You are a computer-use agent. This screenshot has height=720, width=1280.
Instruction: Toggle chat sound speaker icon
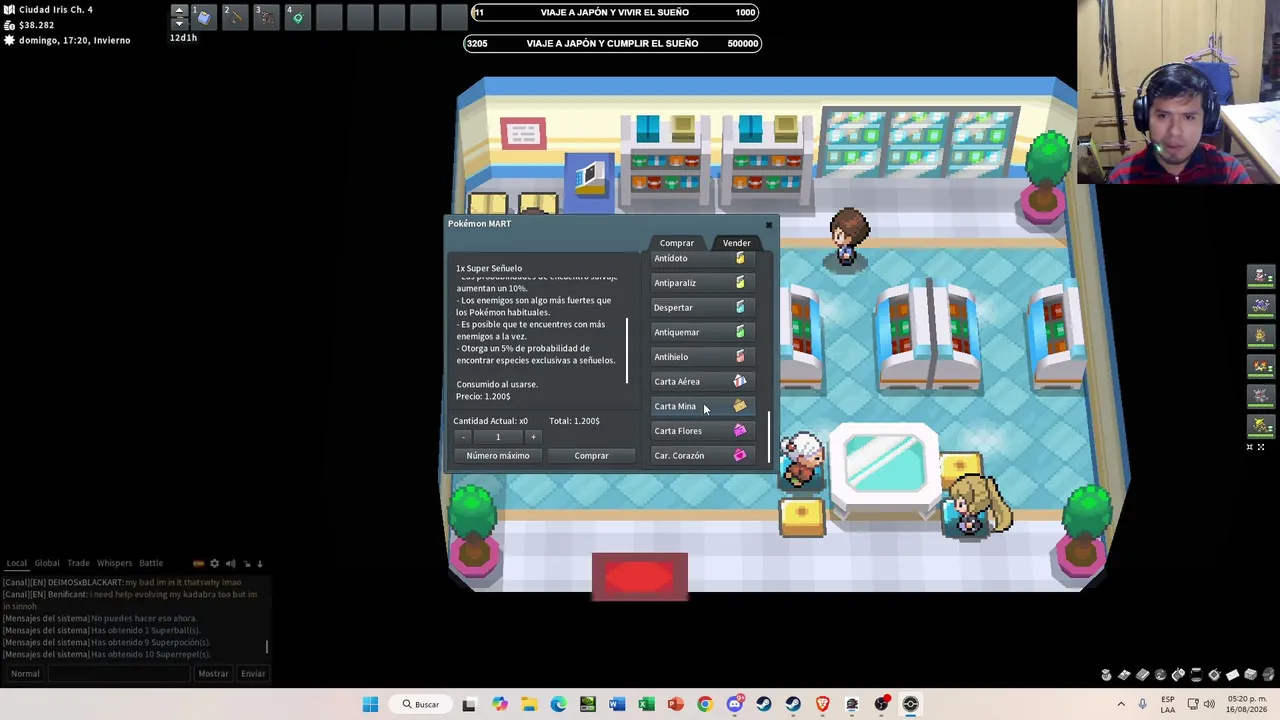coord(230,564)
